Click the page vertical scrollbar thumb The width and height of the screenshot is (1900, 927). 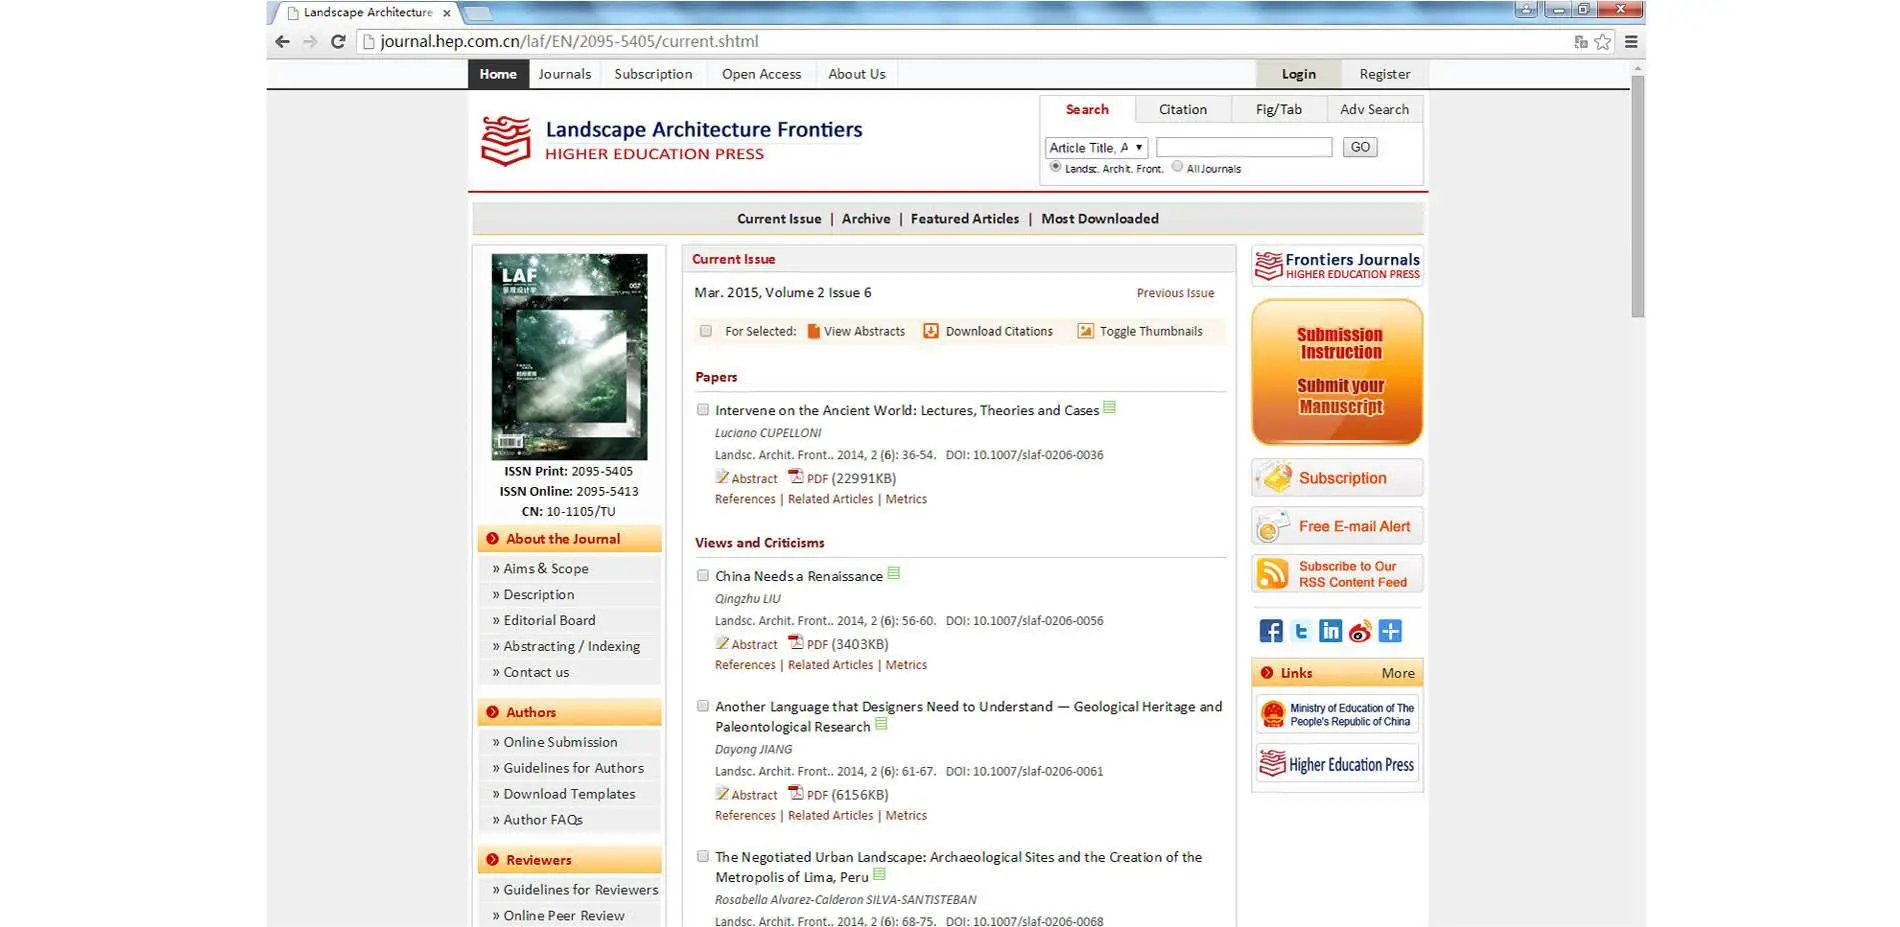pyautogui.click(x=1637, y=195)
